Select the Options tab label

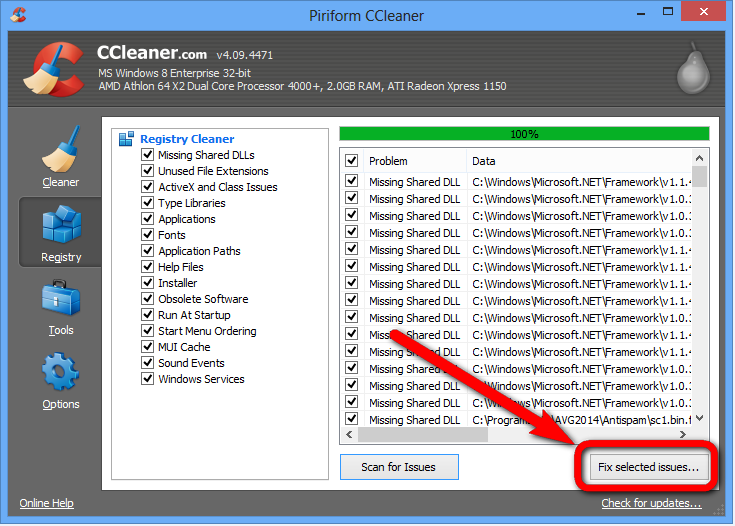(61, 404)
